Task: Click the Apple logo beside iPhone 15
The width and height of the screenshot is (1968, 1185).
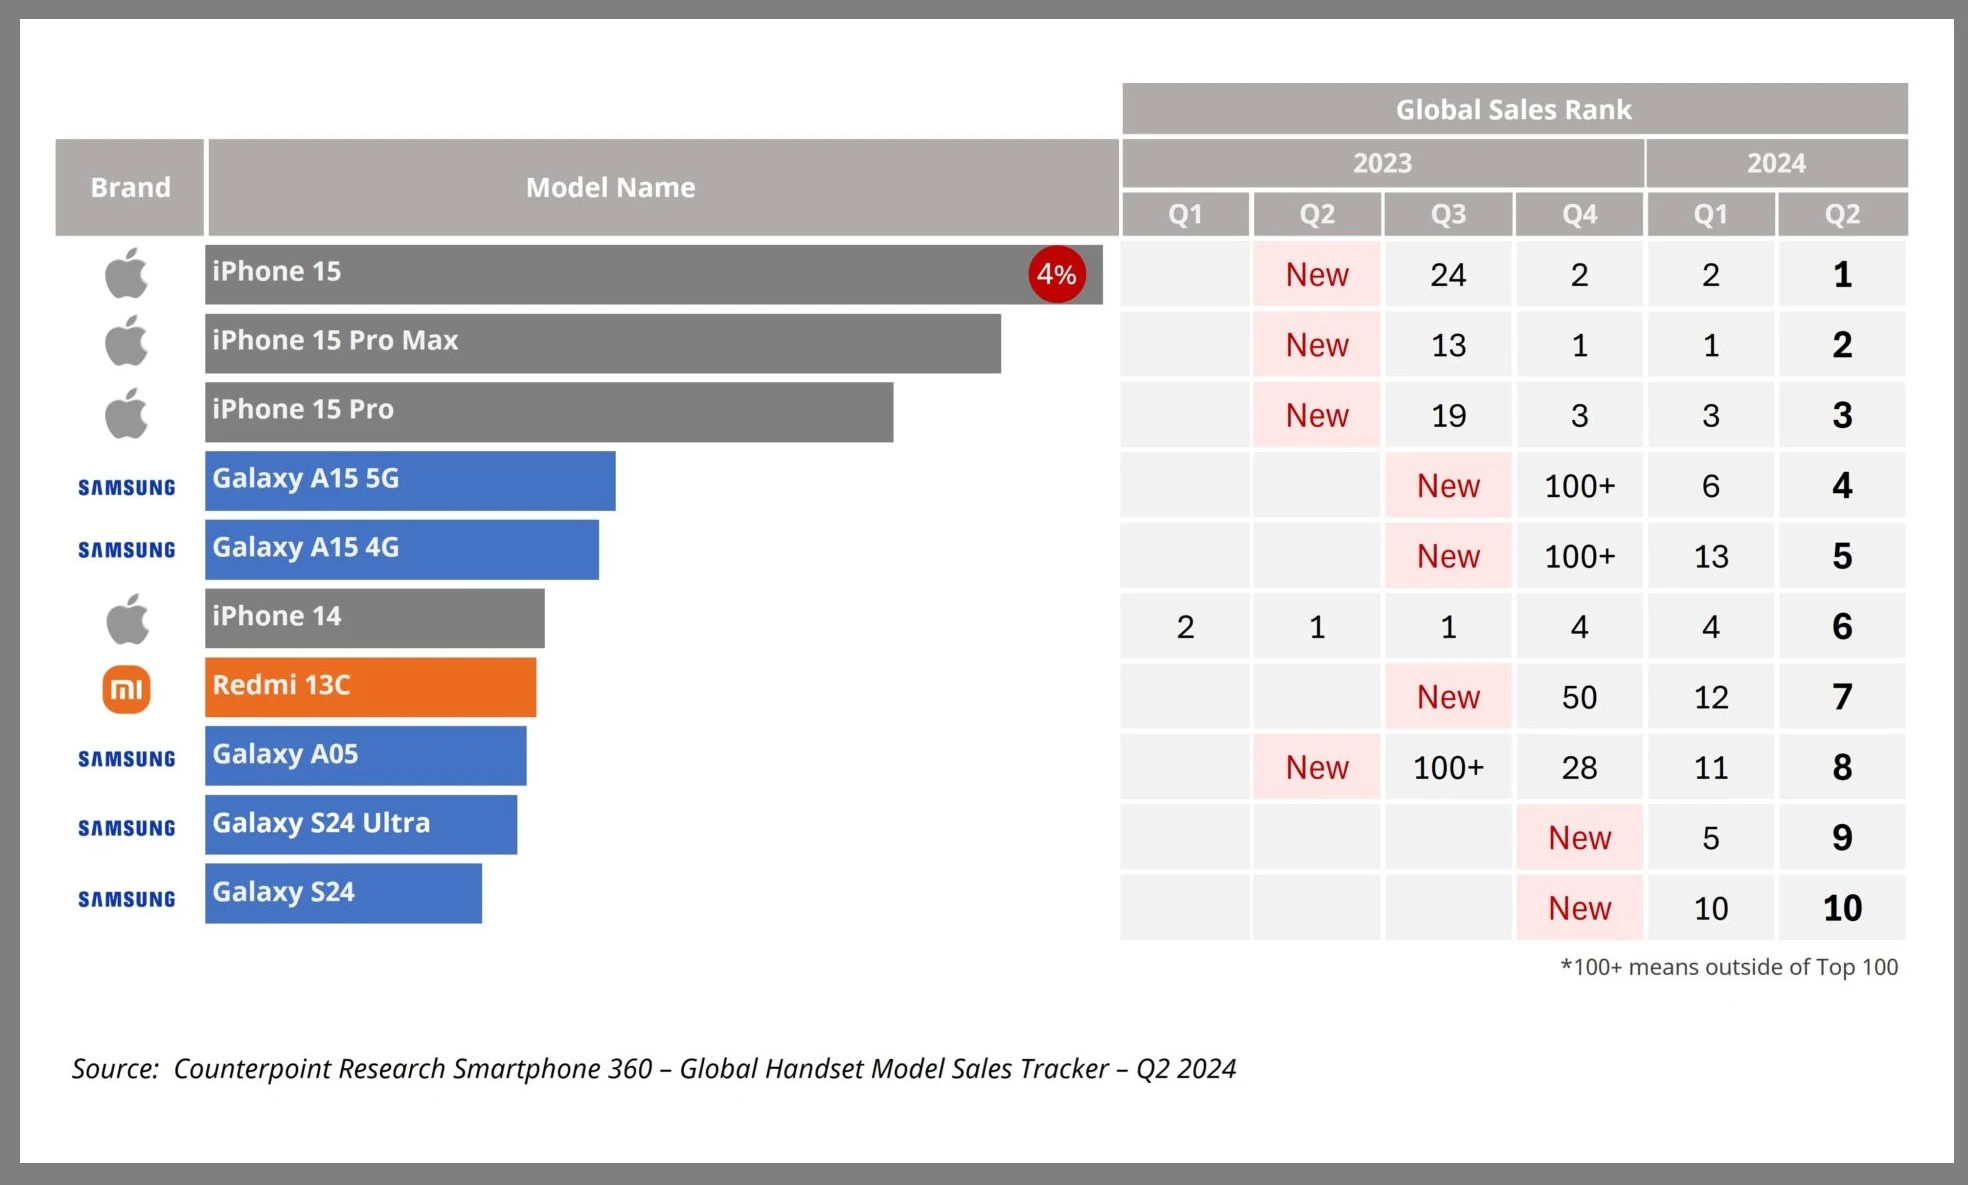Action: [x=126, y=273]
